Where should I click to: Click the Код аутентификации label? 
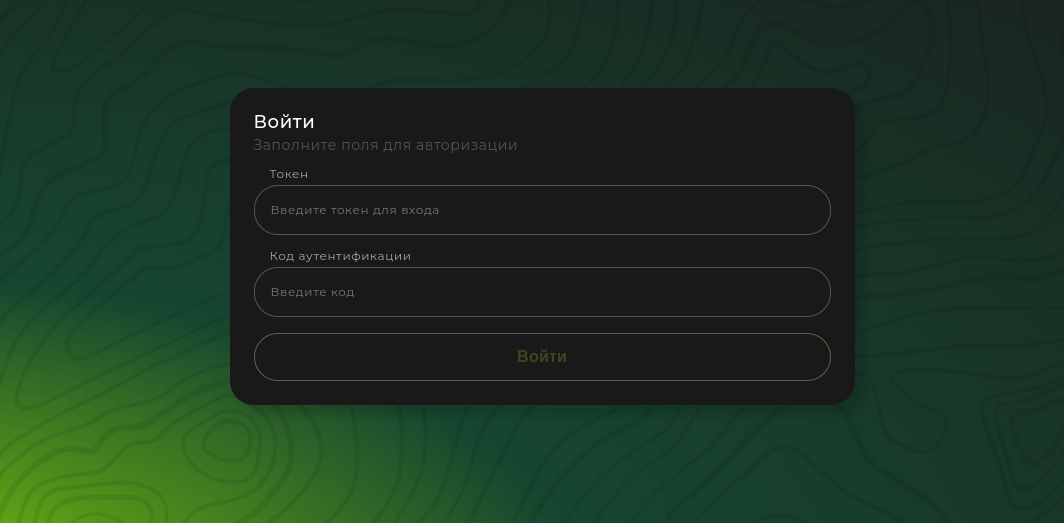coord(340,256)
